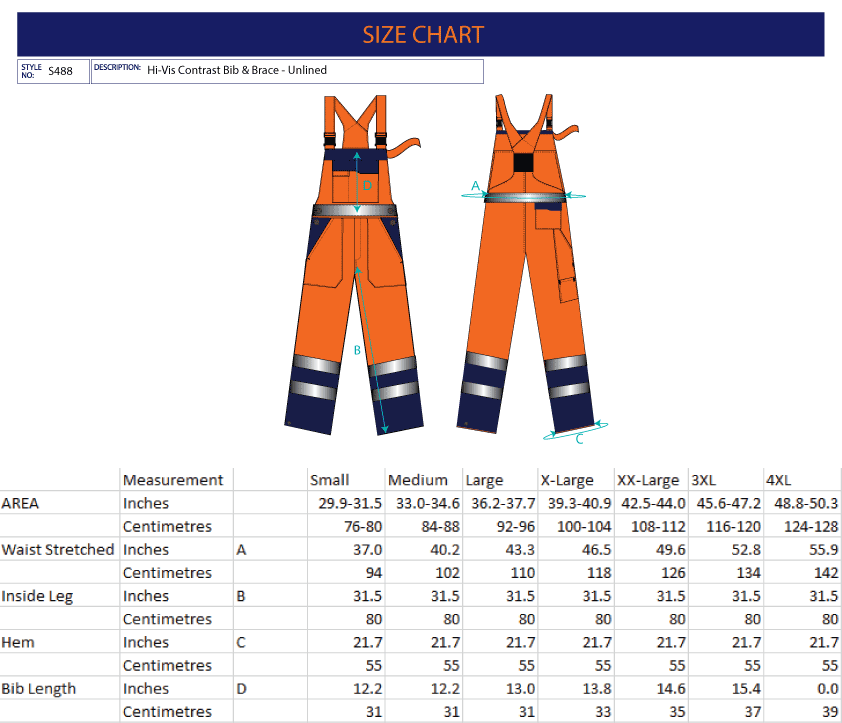Click the Waist Stretched row label
This screenshot has height=723, width=842.
(x=58, y=550)
